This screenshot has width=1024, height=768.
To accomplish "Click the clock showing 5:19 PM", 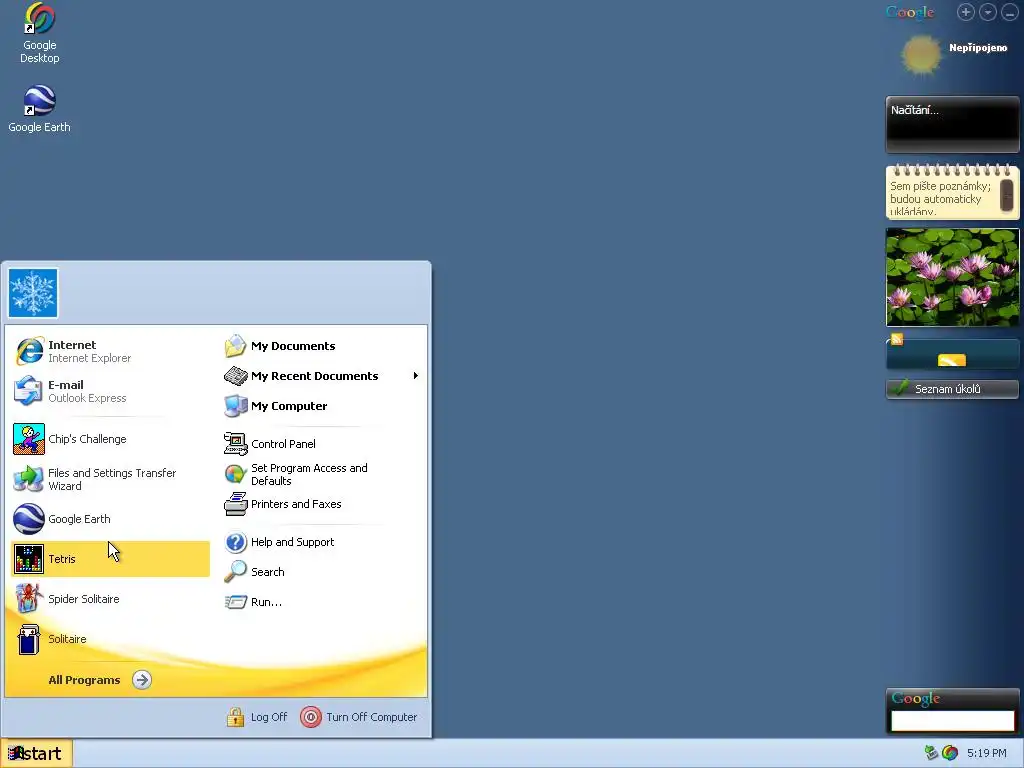I will point(987,753).
